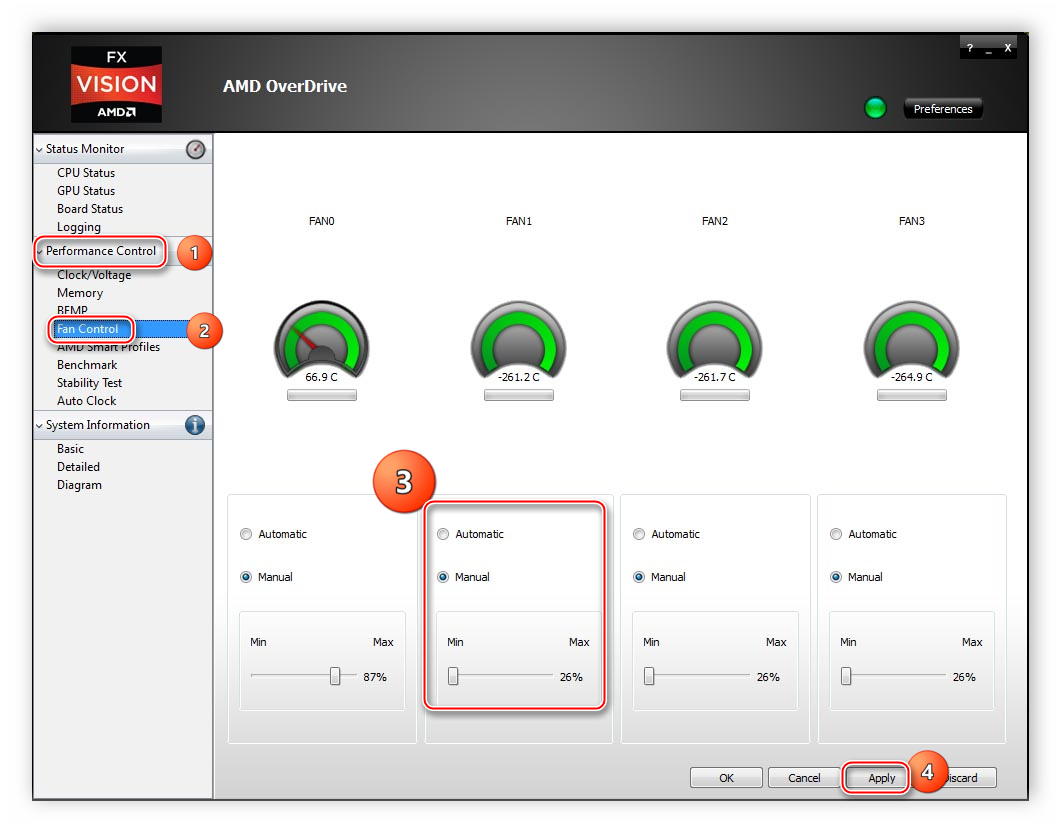Open the Stability Test page

89,383
